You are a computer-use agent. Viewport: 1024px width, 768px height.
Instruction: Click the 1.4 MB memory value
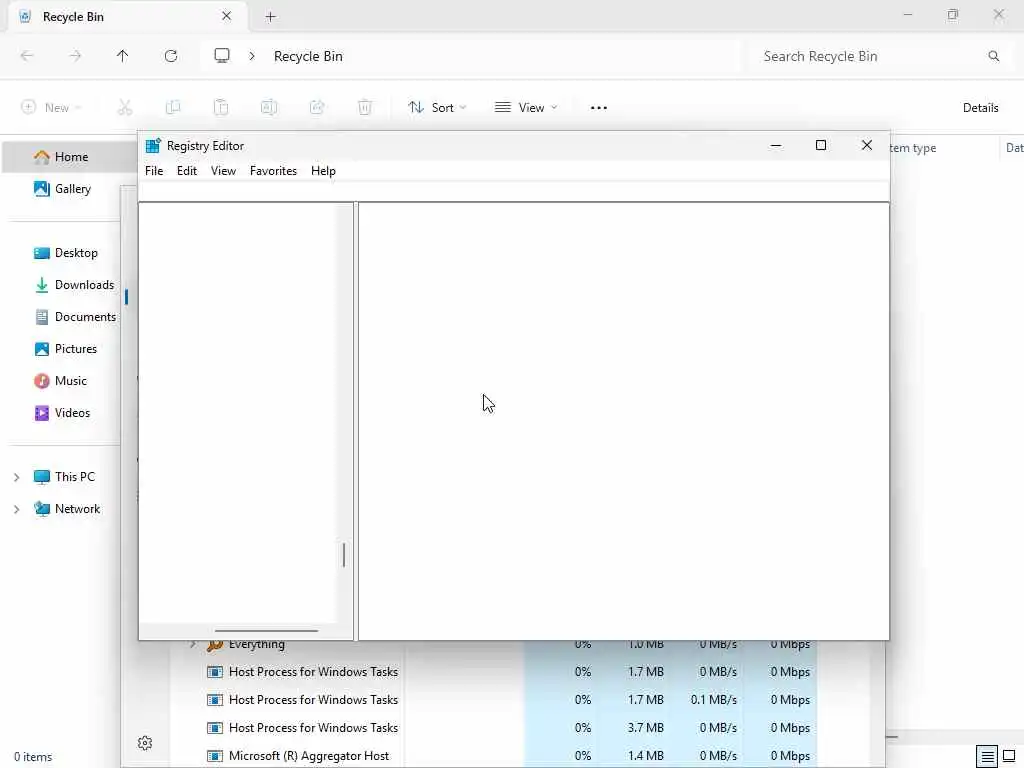(x=645, y=756)
